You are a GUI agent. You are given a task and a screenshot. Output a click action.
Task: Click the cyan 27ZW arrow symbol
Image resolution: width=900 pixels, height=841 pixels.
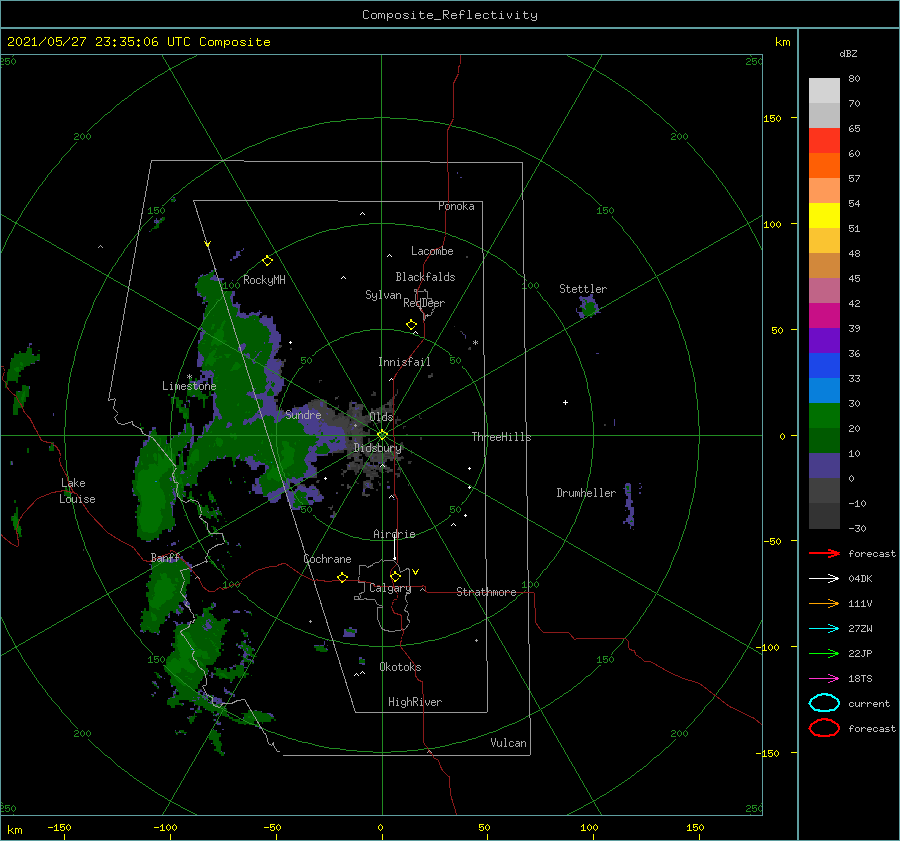tap(824, 629)
